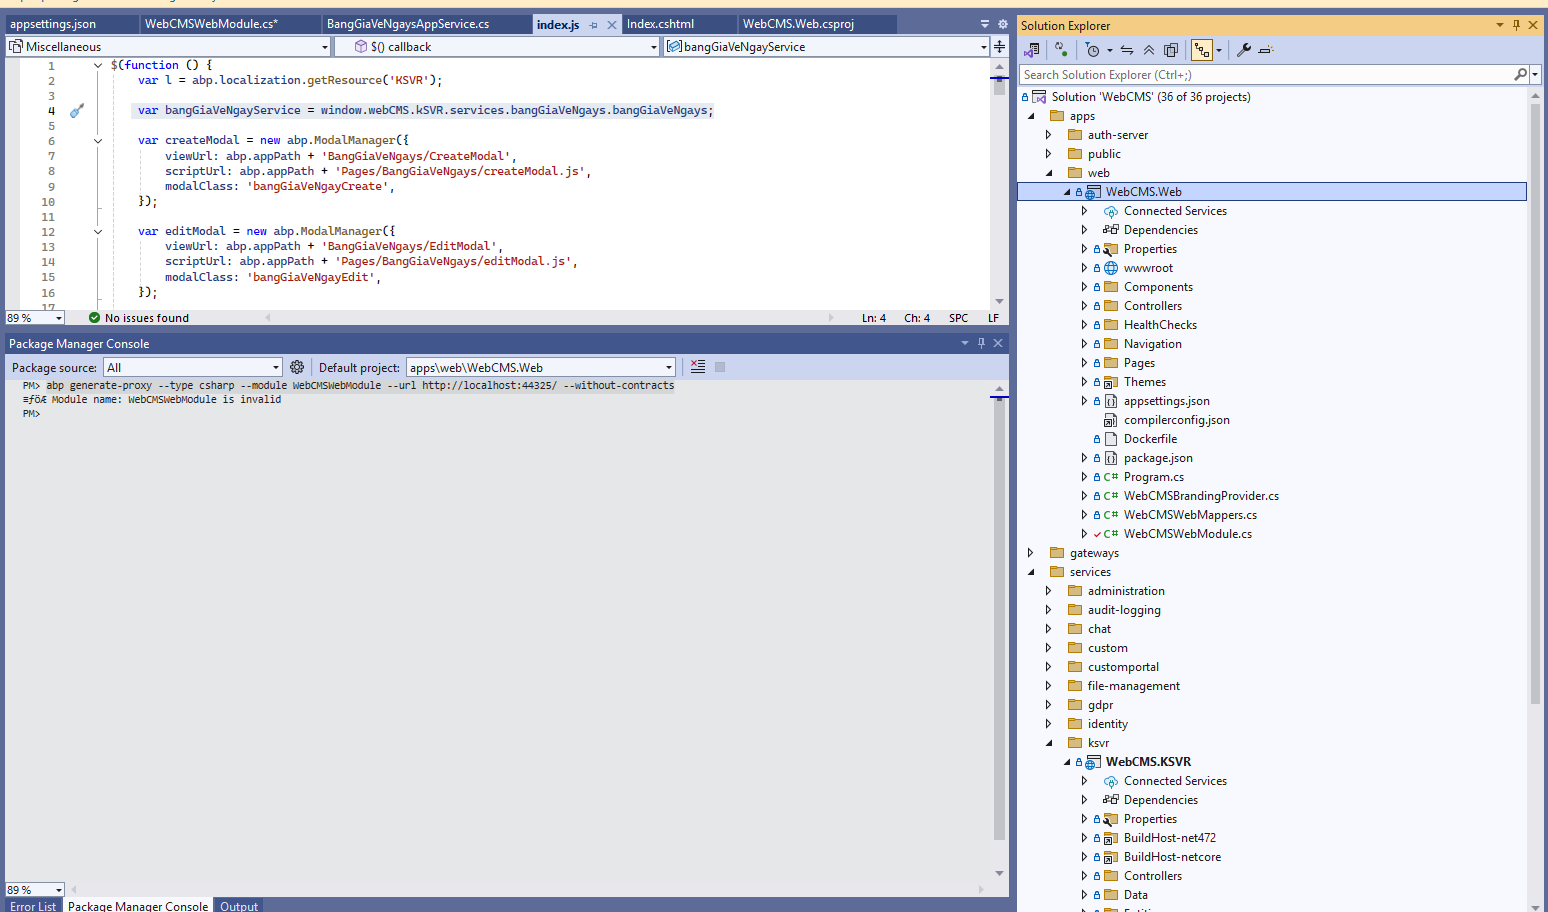Open the Output tab
1548x912 pixels.
tap(239, 906)
